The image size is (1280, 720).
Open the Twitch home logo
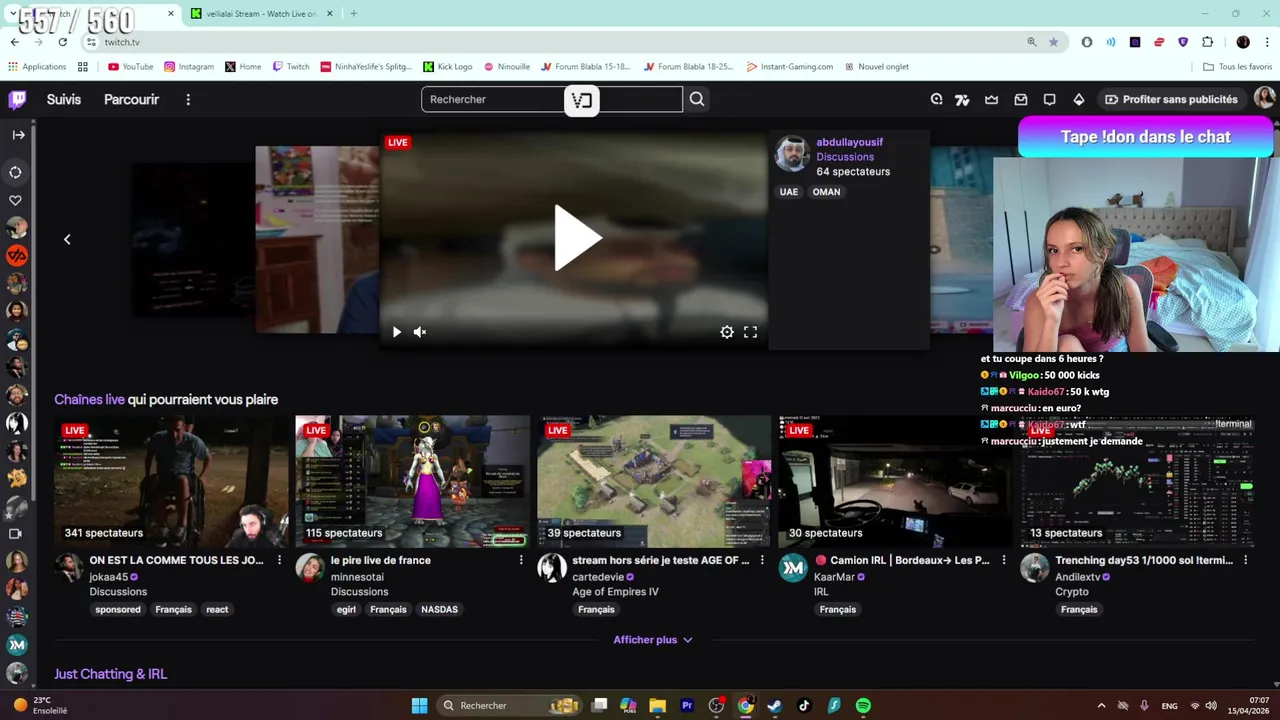[17, 99]
